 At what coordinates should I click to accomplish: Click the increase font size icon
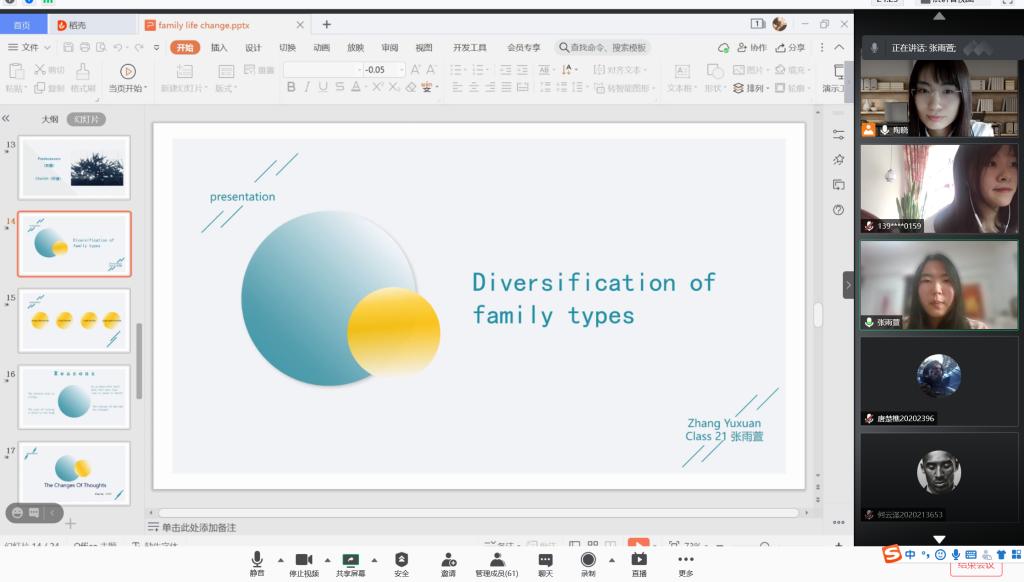[415, 69]
